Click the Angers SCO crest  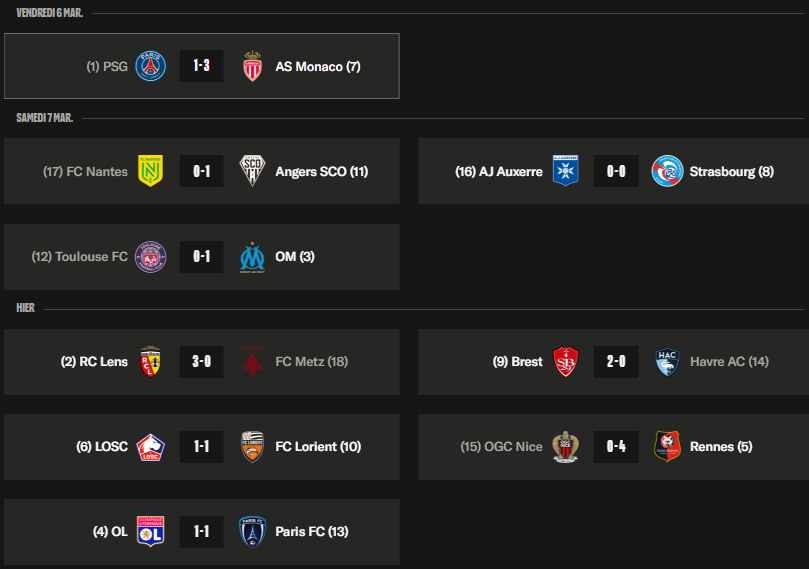(252, 171)
